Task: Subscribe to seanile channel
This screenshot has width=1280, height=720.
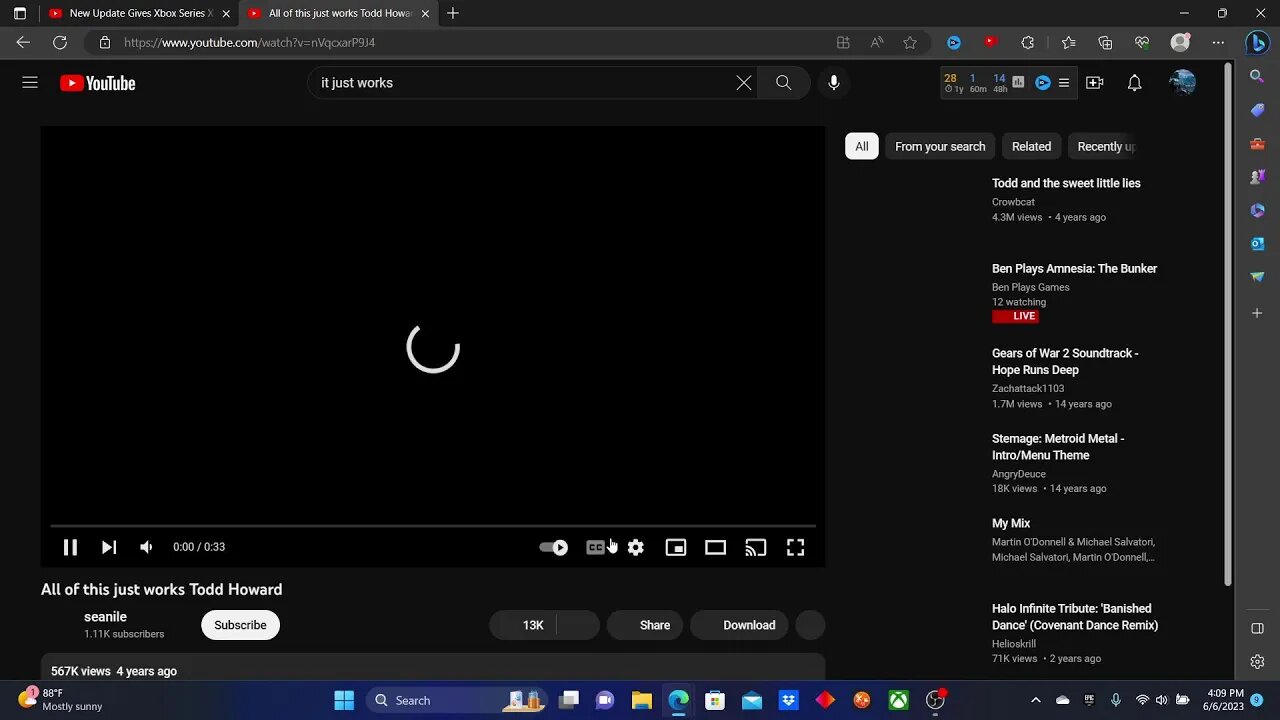Action: tap(240, 625)
